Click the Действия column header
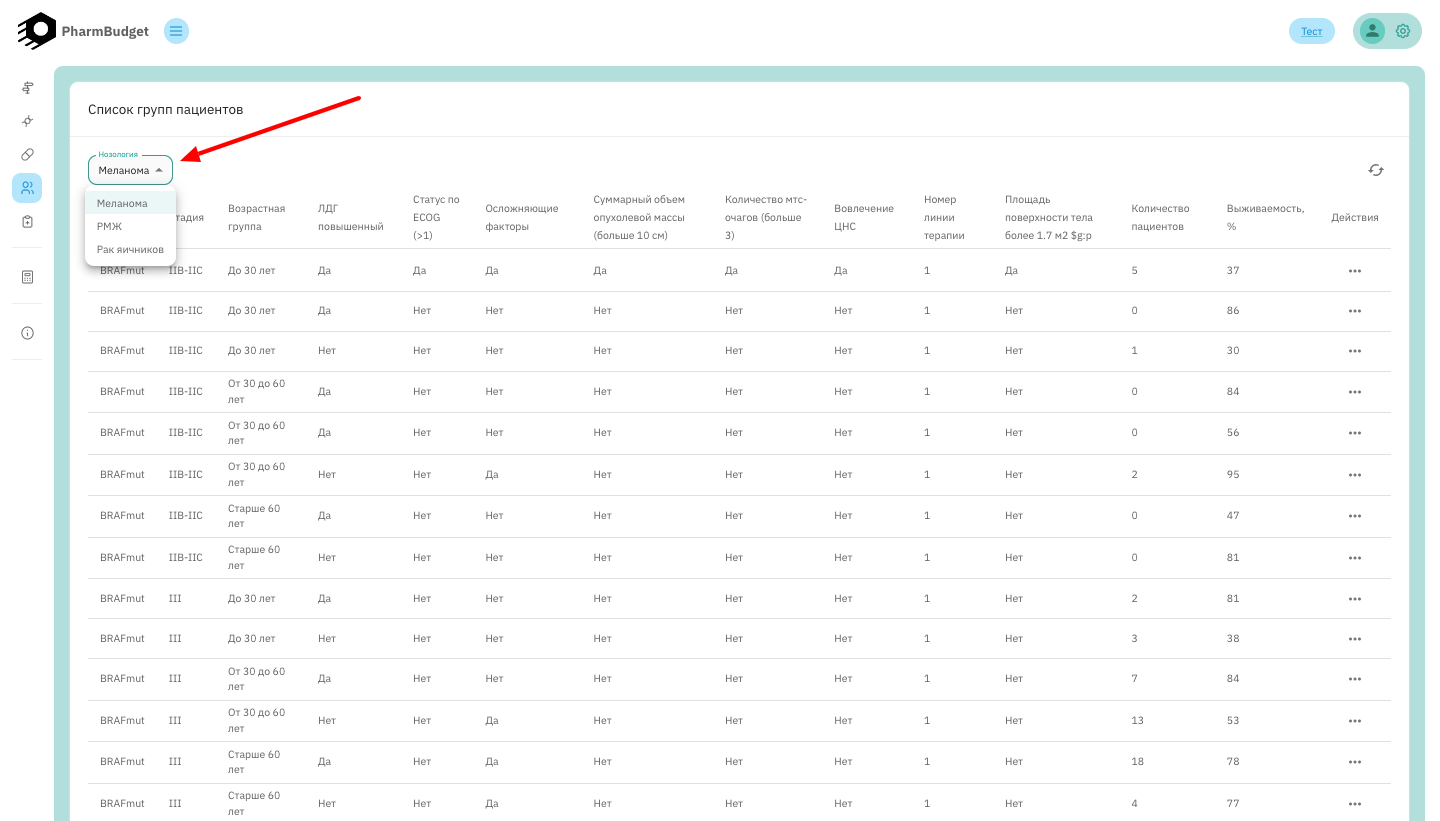 point(1355,217)
